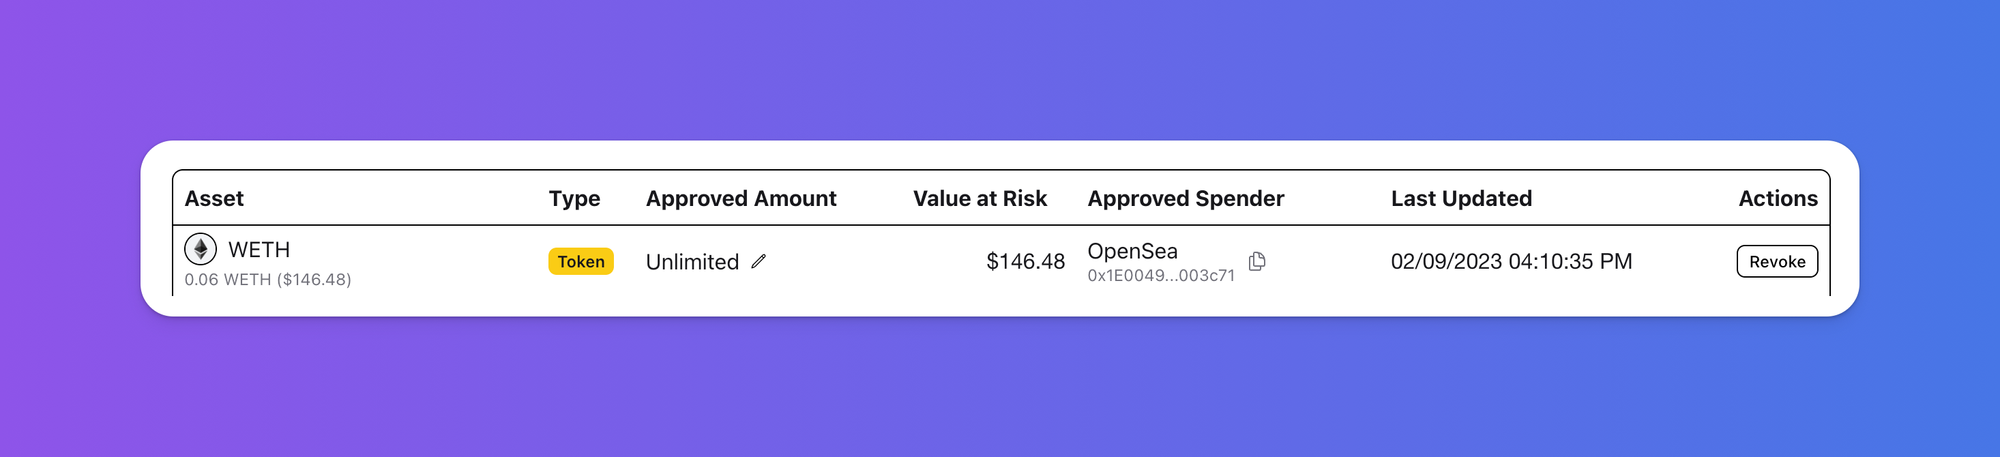The width and height of the screenshot is (2000, 457).
Task: Click the yellow Token badge
Action: click(x=580, y=261)
